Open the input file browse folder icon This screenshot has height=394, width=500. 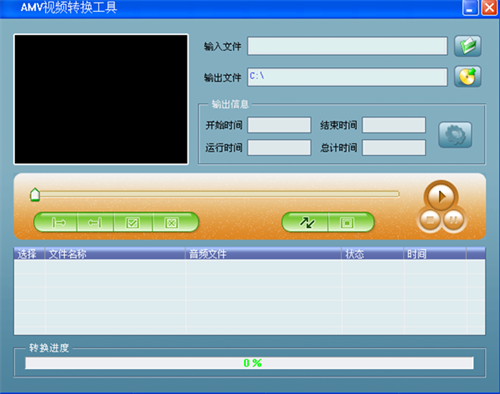pos(468,46)
